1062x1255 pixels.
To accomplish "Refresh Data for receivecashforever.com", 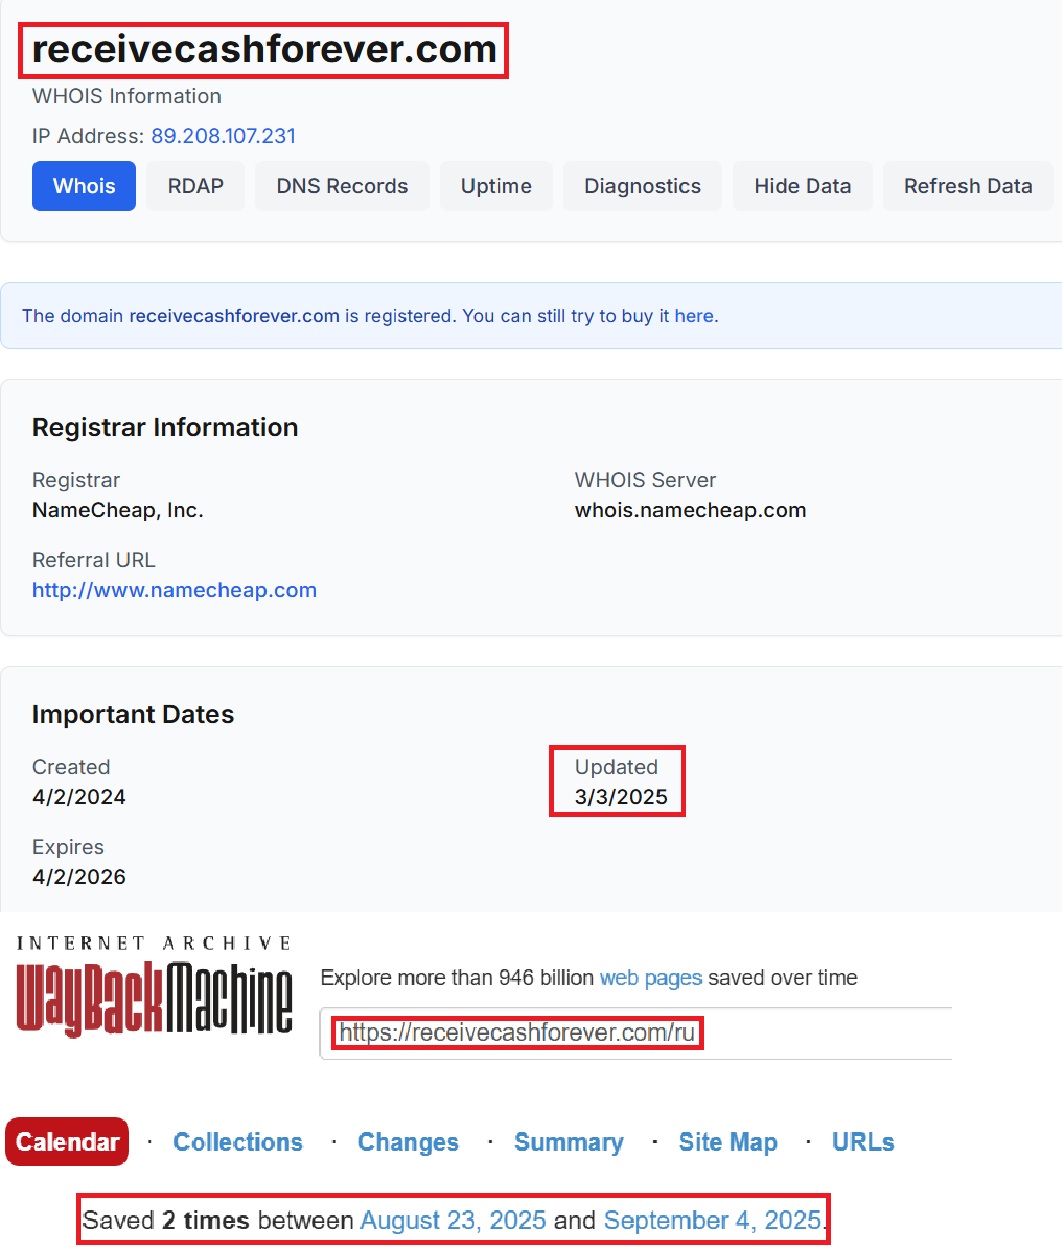I will pos(967,186).
